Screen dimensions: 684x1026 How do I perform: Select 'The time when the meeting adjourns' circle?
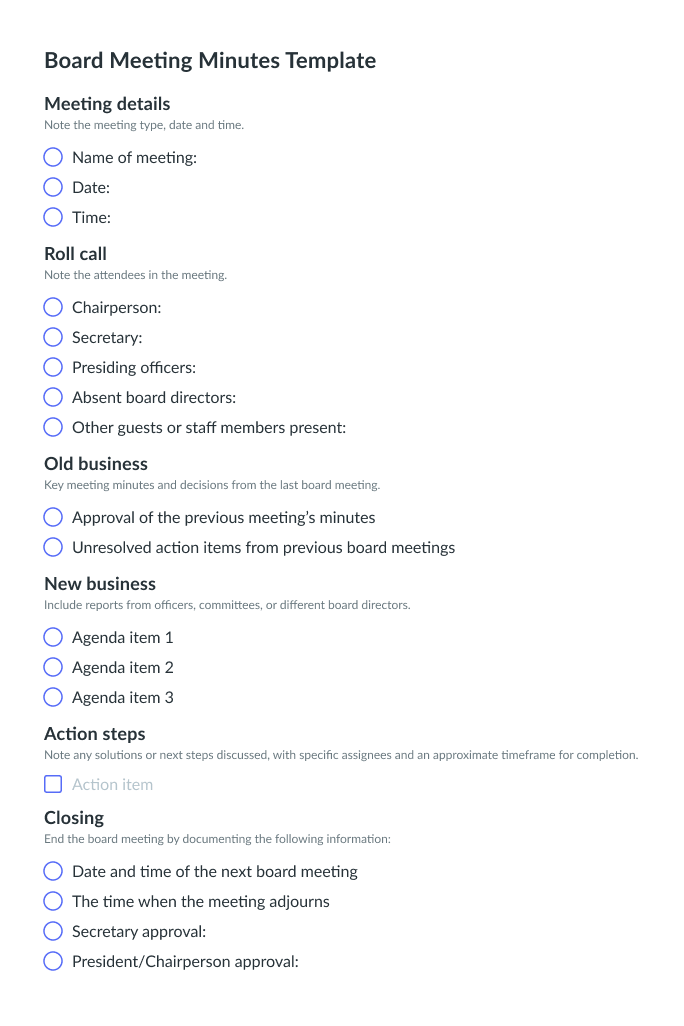pyautogui.click(x=53, y=901)
